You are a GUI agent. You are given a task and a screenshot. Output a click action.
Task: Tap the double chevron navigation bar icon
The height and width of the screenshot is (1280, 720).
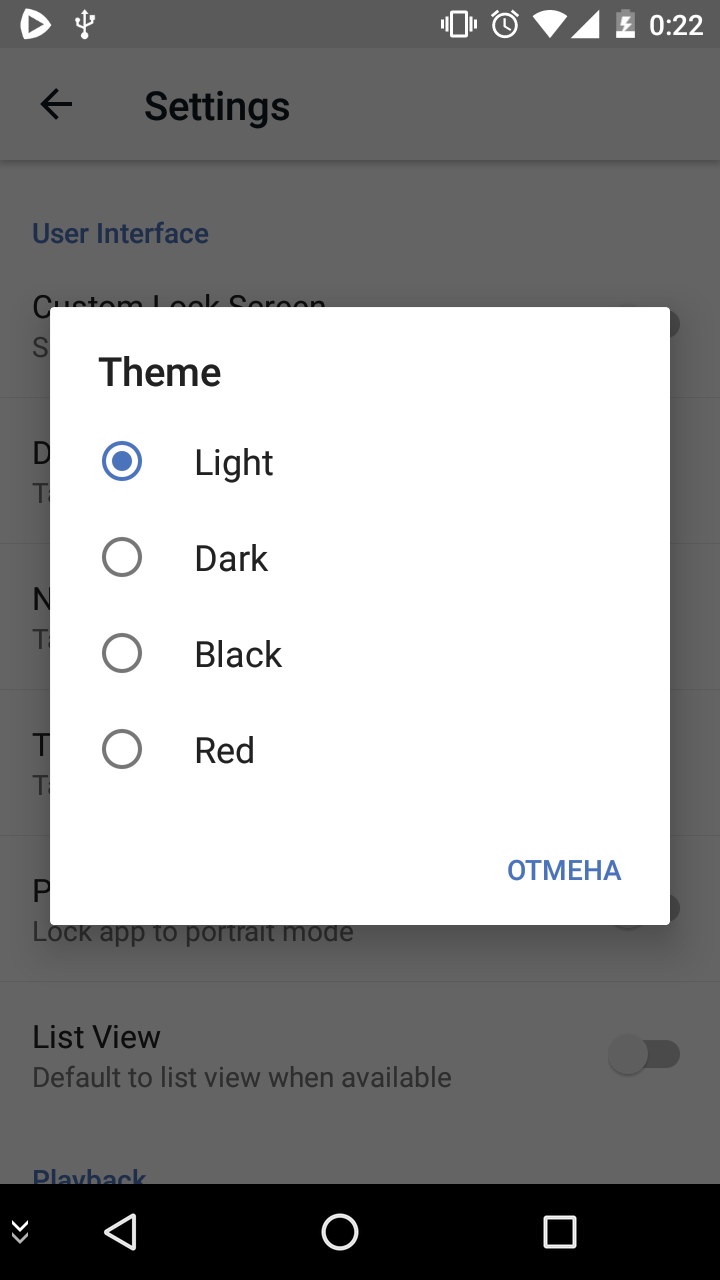(20, 1232)
